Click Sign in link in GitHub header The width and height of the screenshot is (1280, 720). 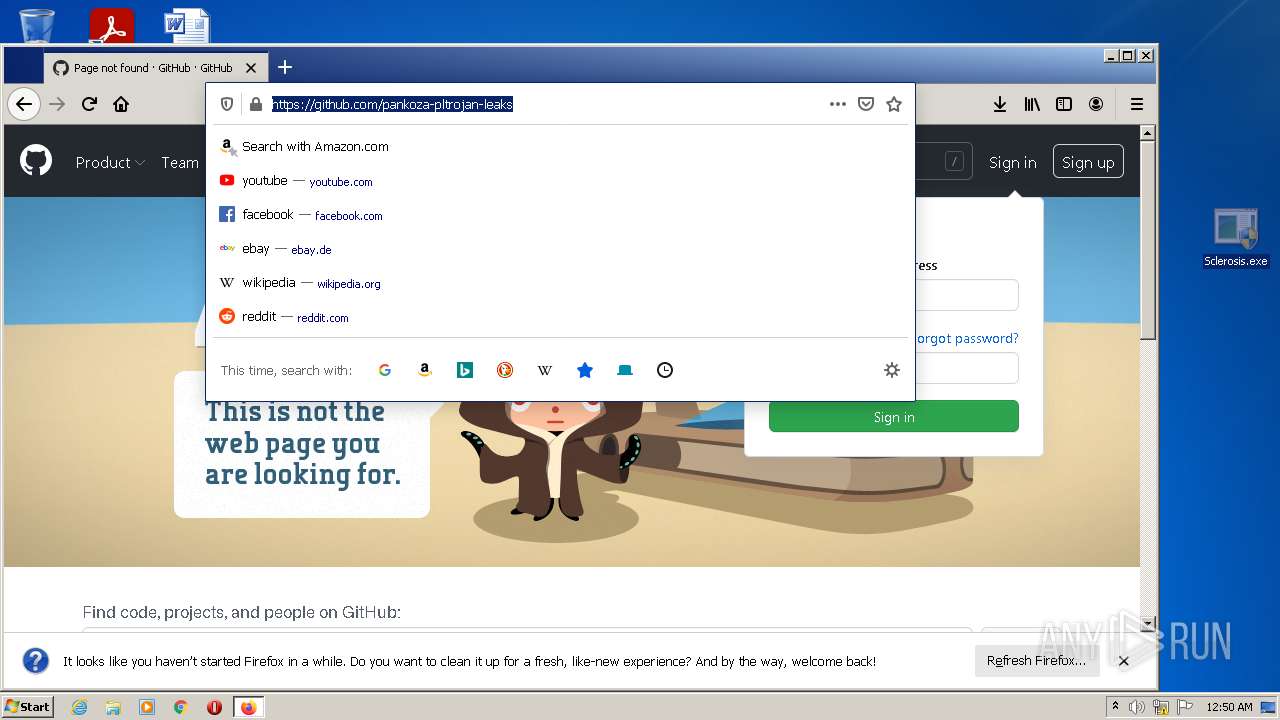[1012, 162]
